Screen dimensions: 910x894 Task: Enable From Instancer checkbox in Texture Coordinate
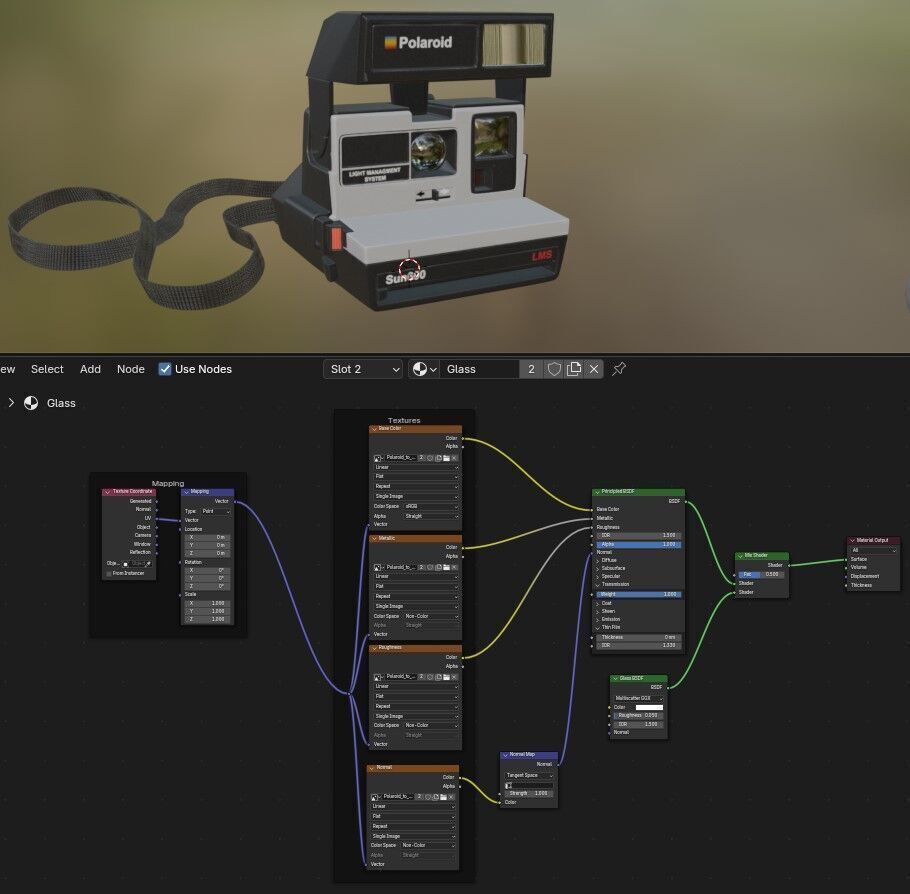(109, 574)
